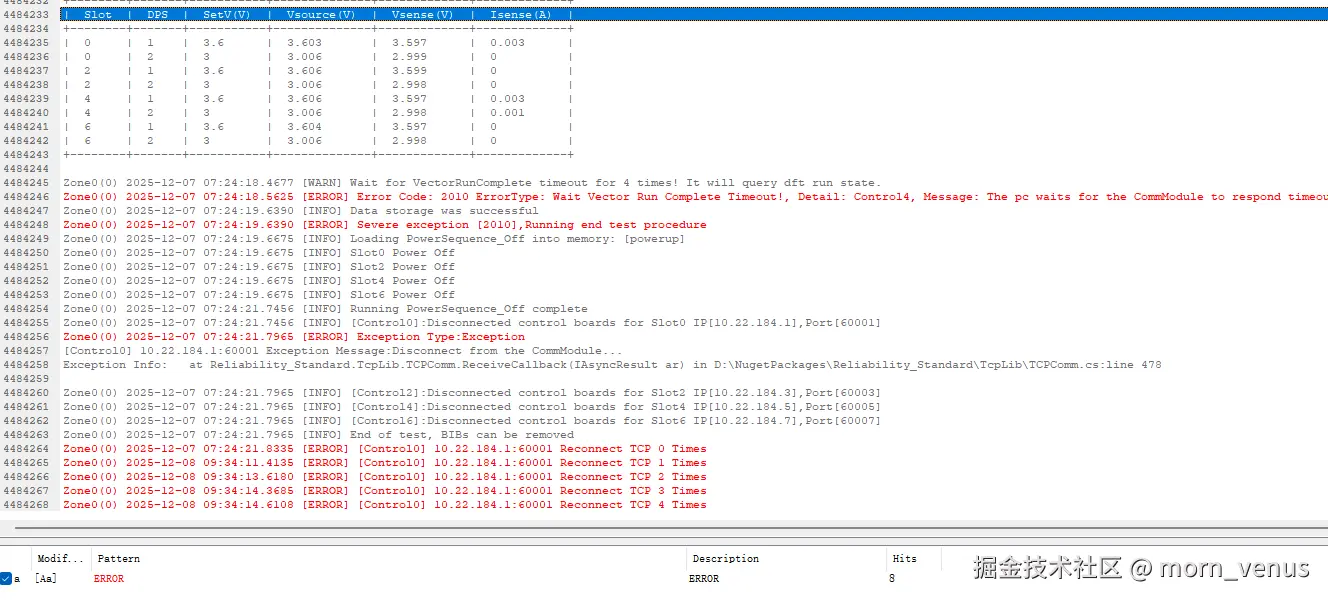The height and width of the screenshot is (600, 1328).
Task: Select 'Reconnect TCP 0 Times' line
Action: tap(385, 449)
